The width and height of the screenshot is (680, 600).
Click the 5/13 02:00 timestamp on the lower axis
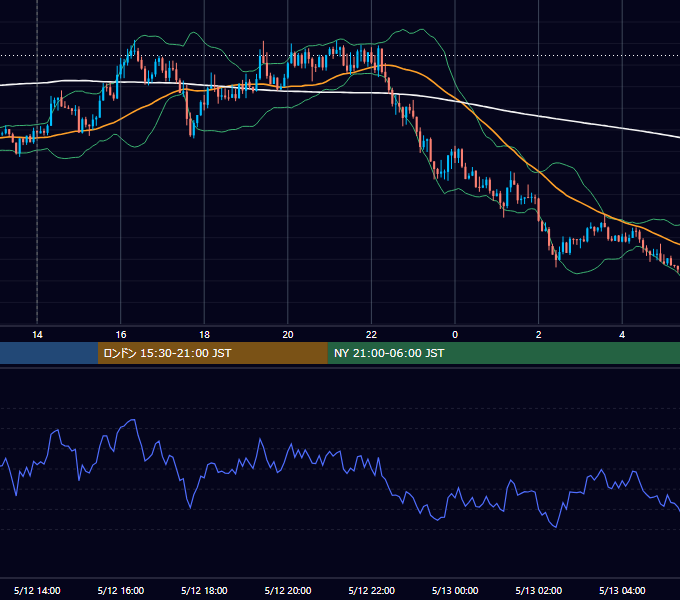[539, 590]
